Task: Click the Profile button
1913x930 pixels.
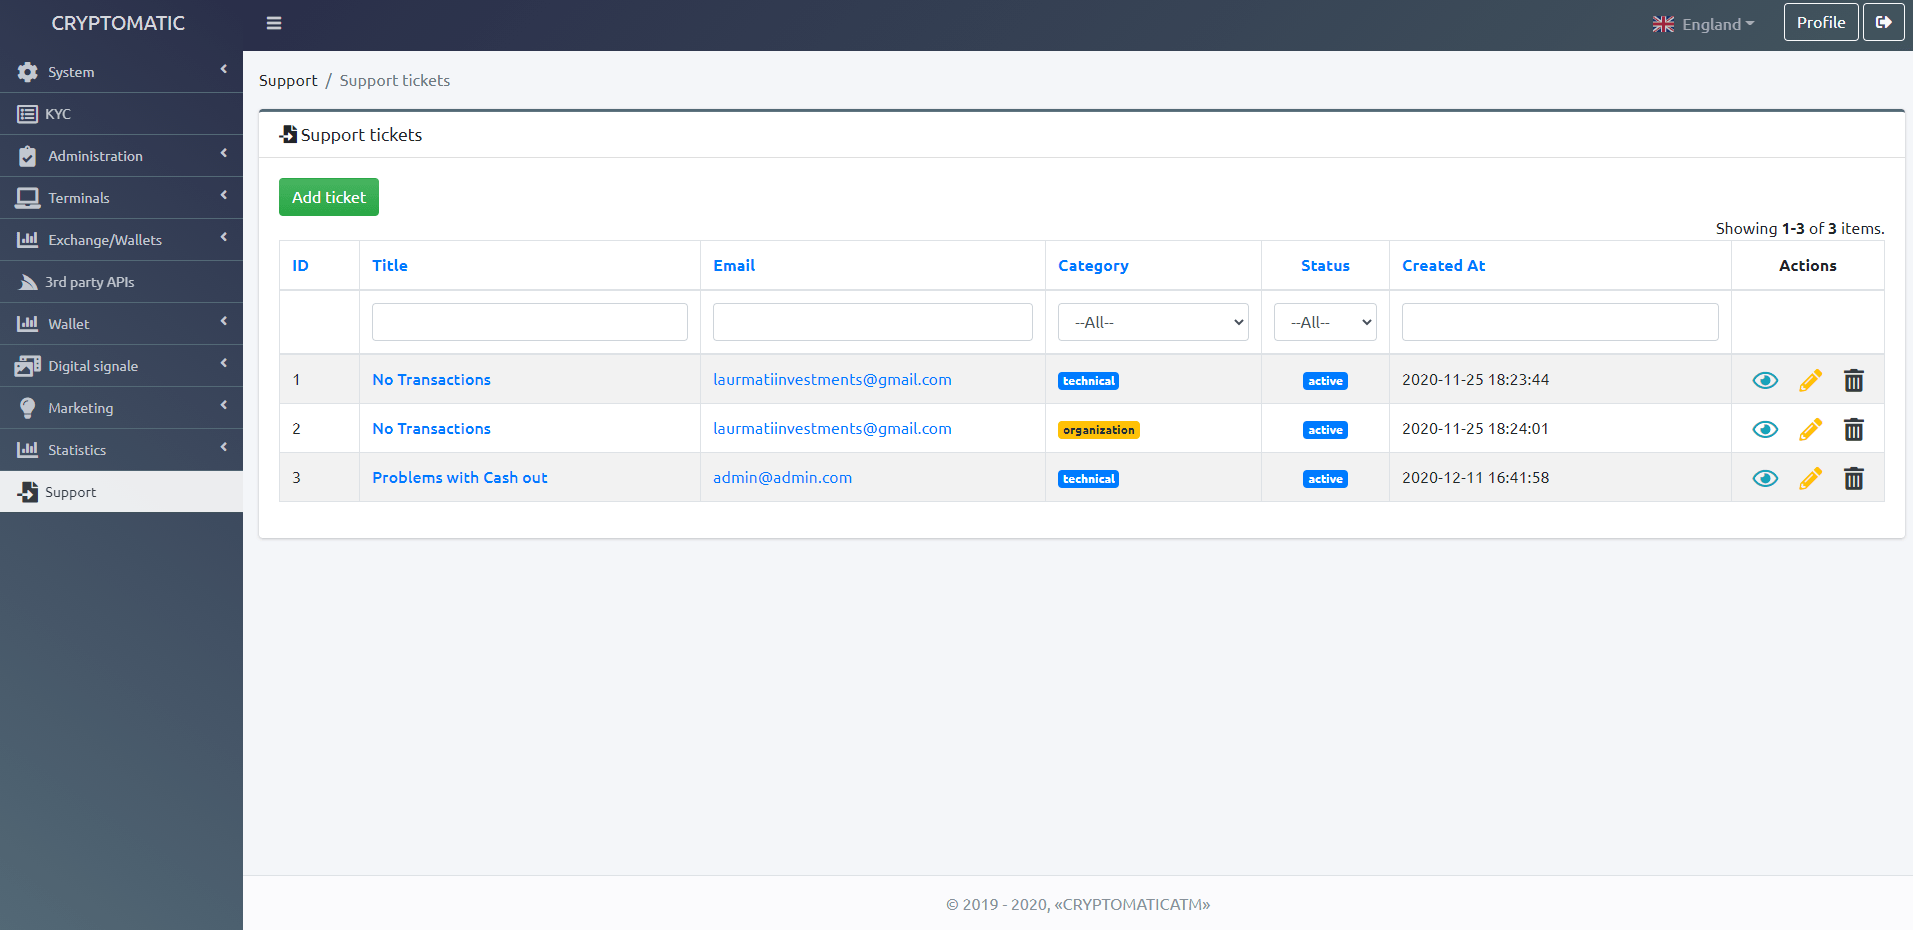Action: (x=1820, y=22)
